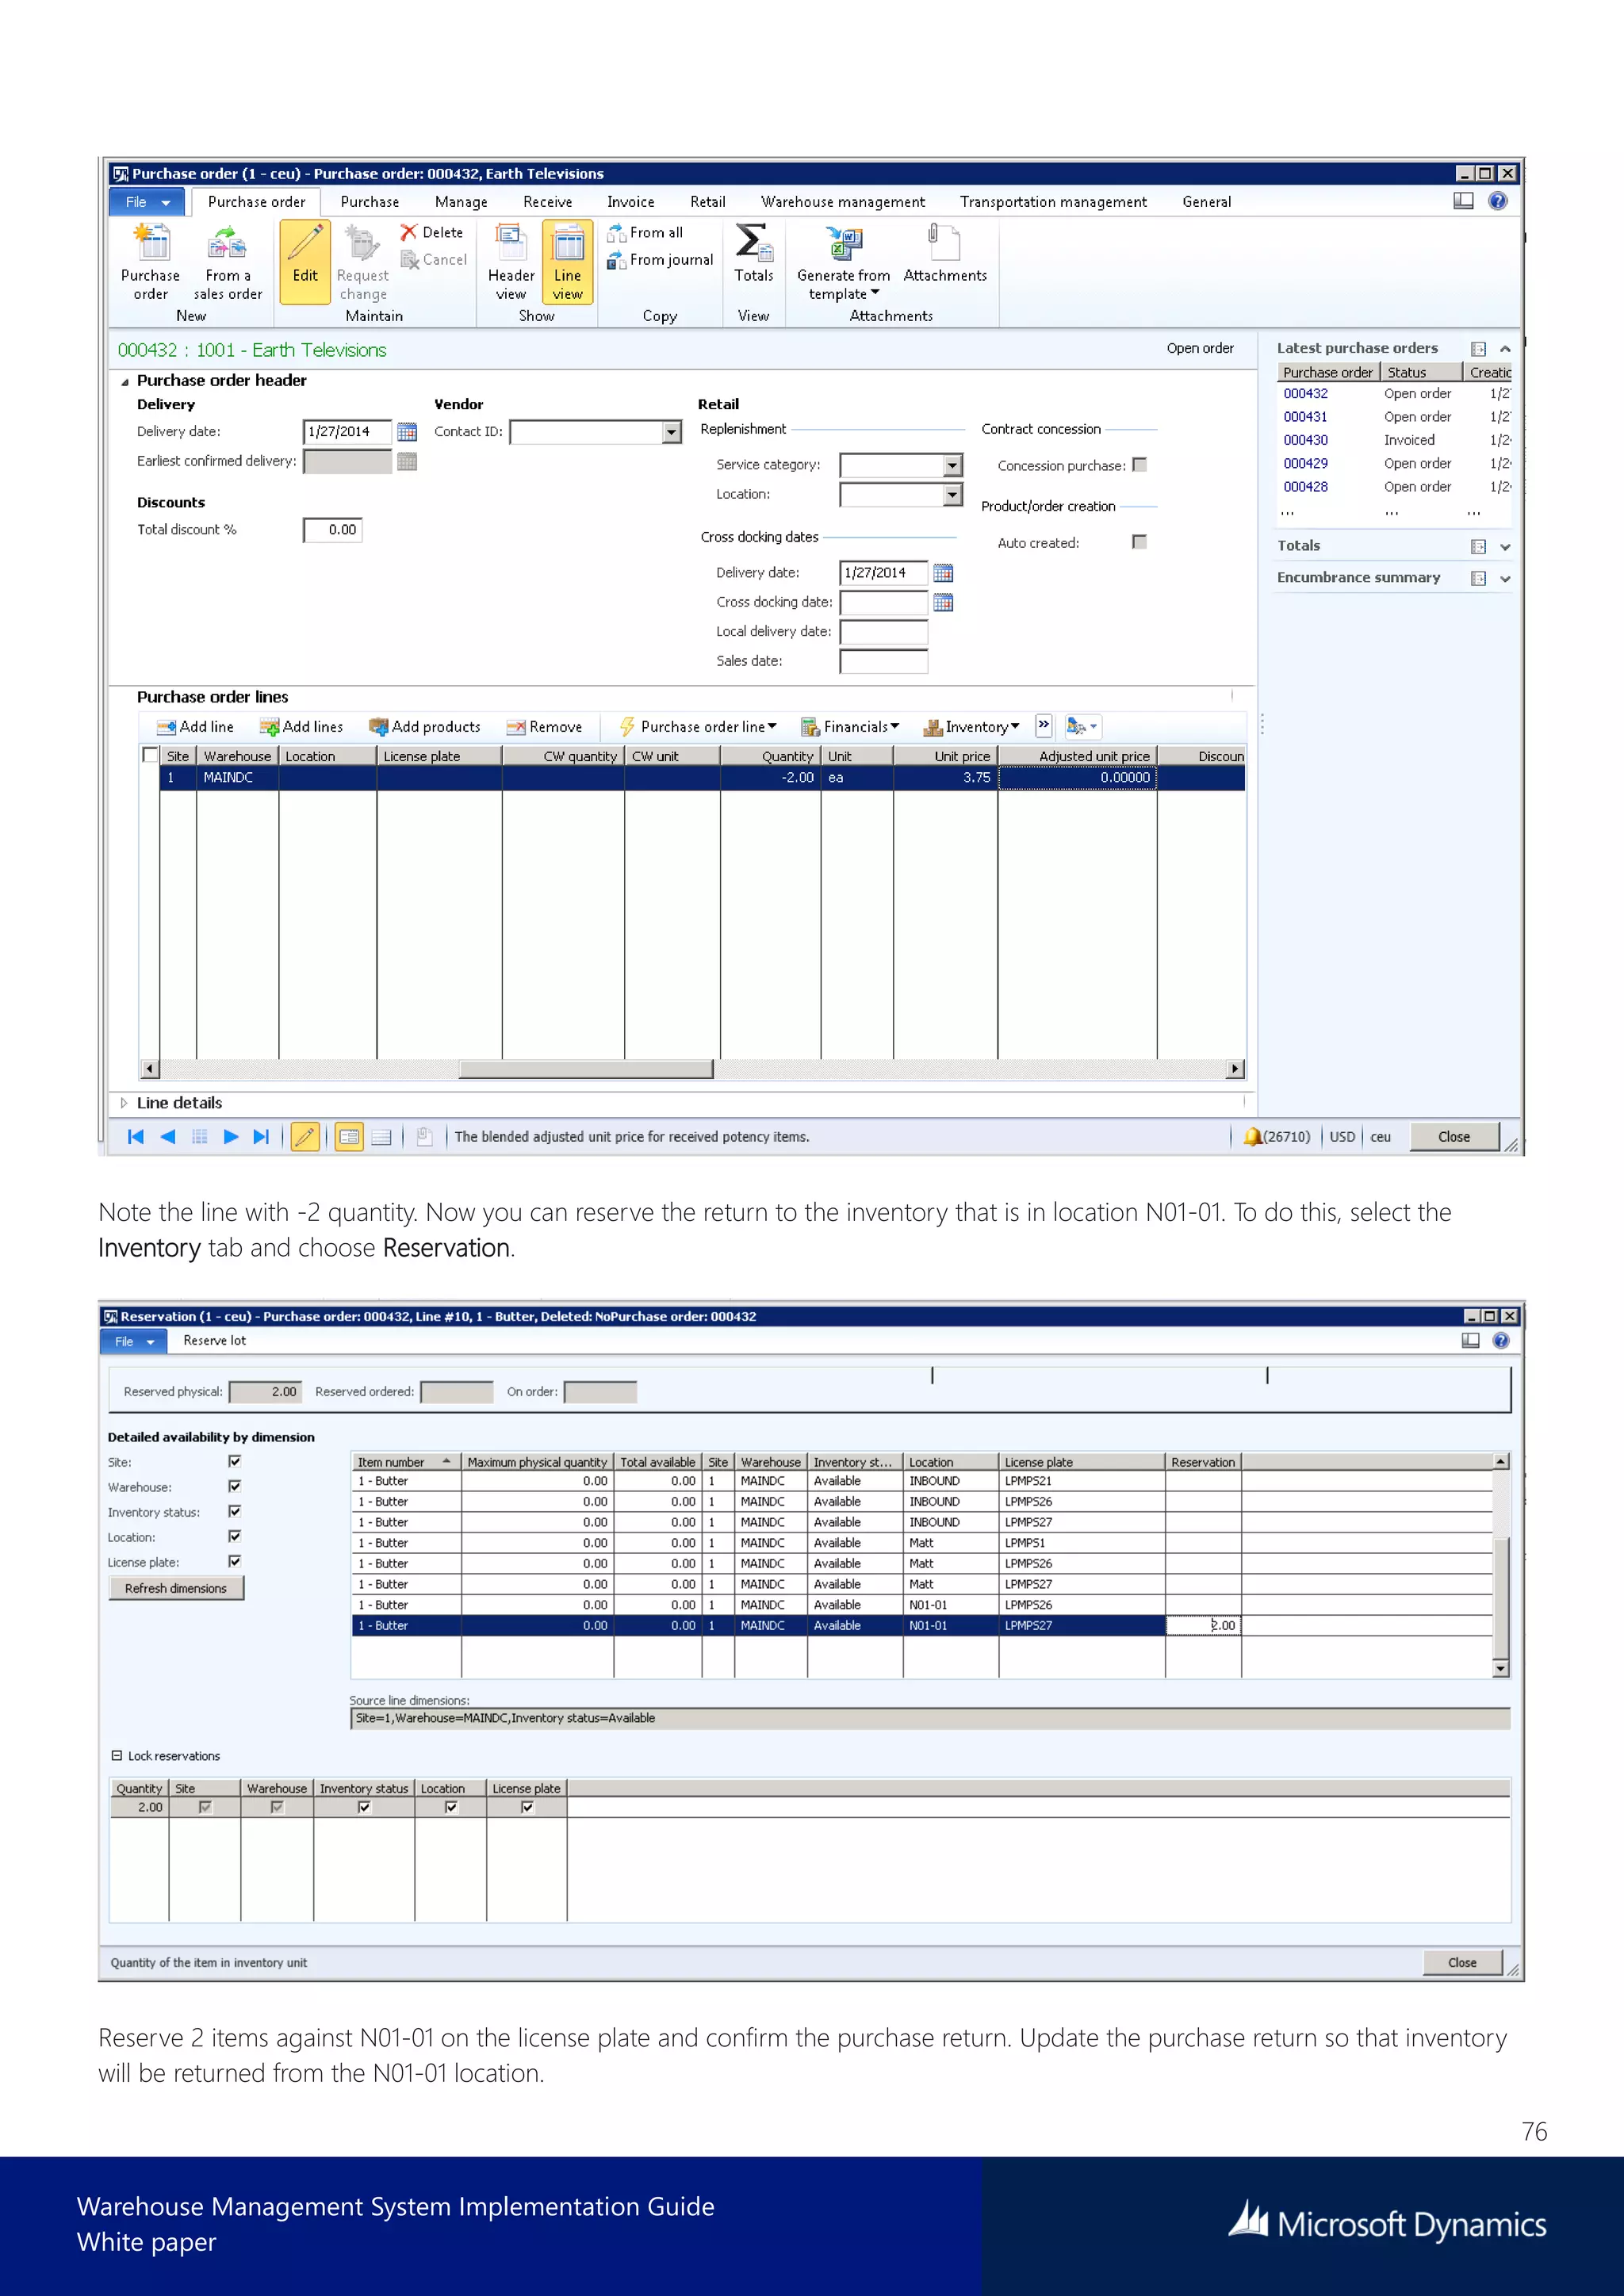The image size is (1624, 2296).
Task: Click Add products toolbar button
Action: (x=425, y=727)
